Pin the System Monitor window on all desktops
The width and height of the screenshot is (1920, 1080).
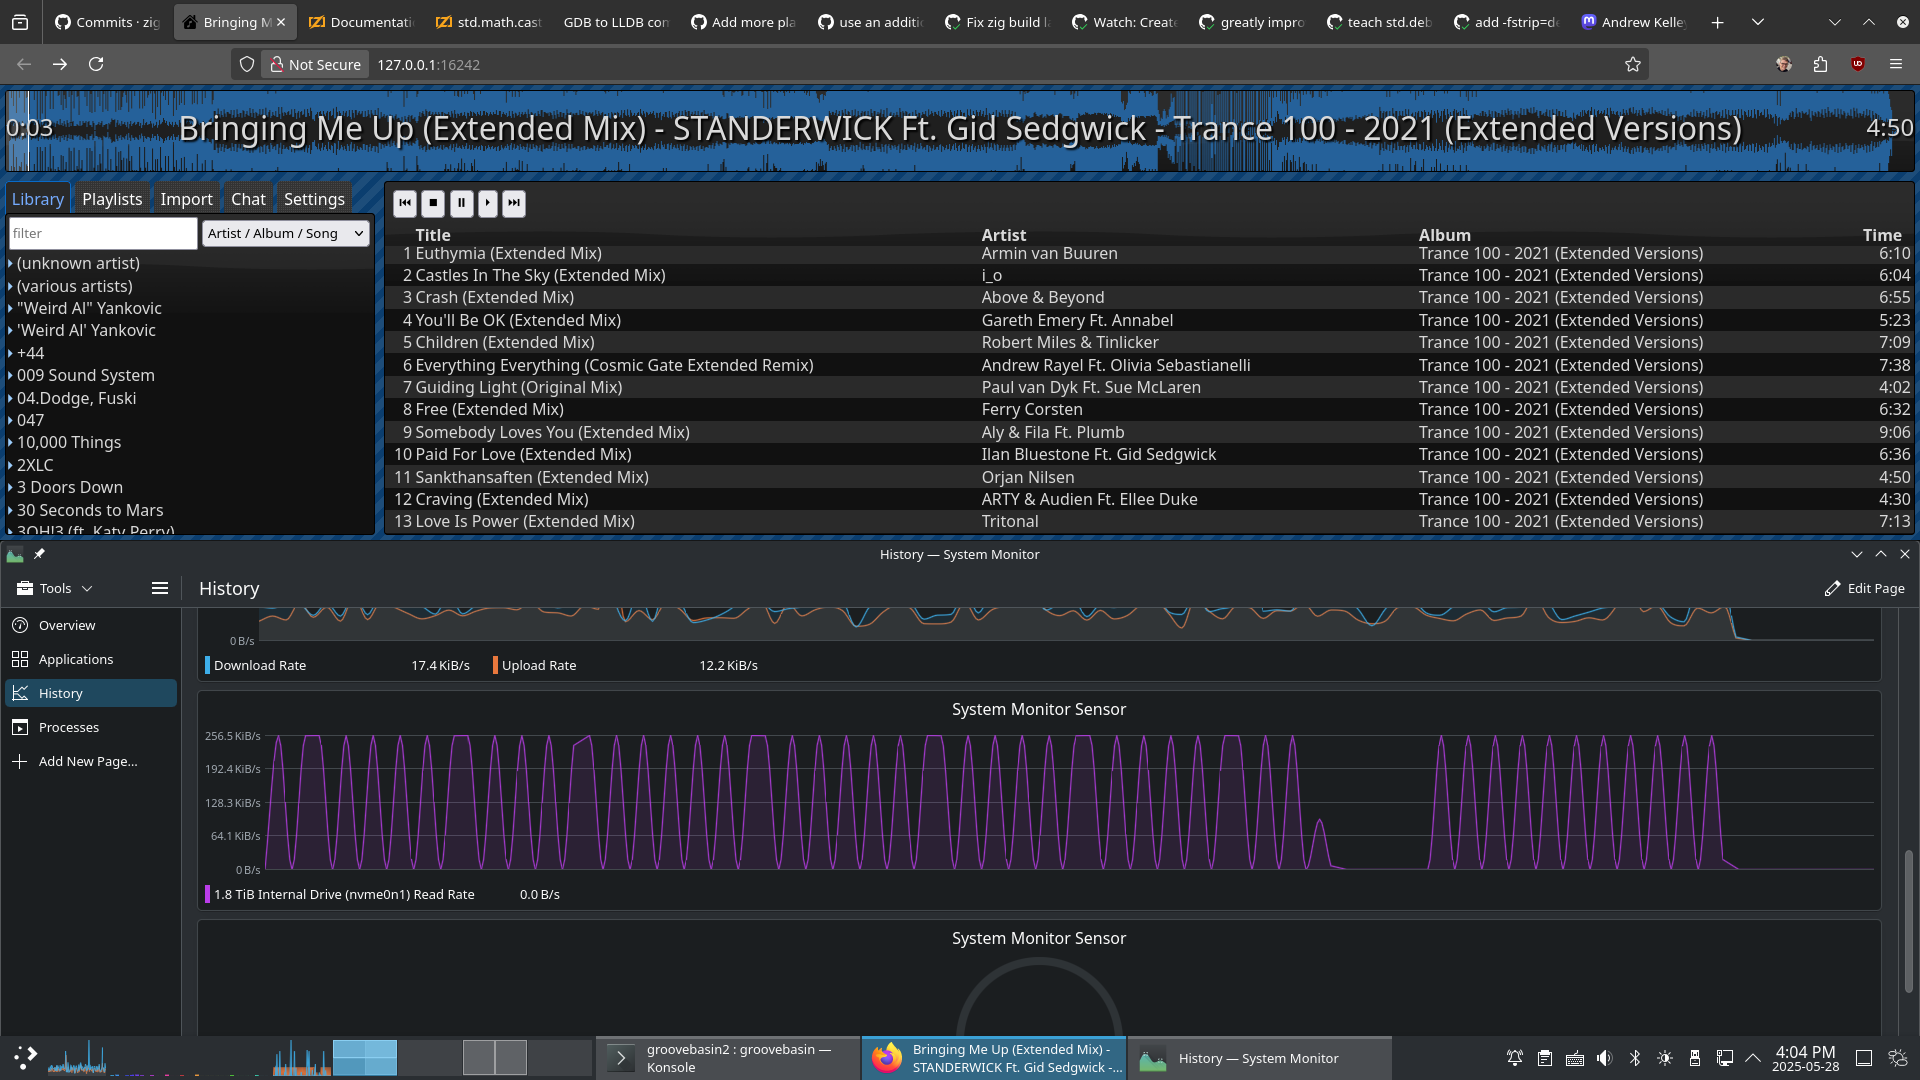(x=40, y=554)
